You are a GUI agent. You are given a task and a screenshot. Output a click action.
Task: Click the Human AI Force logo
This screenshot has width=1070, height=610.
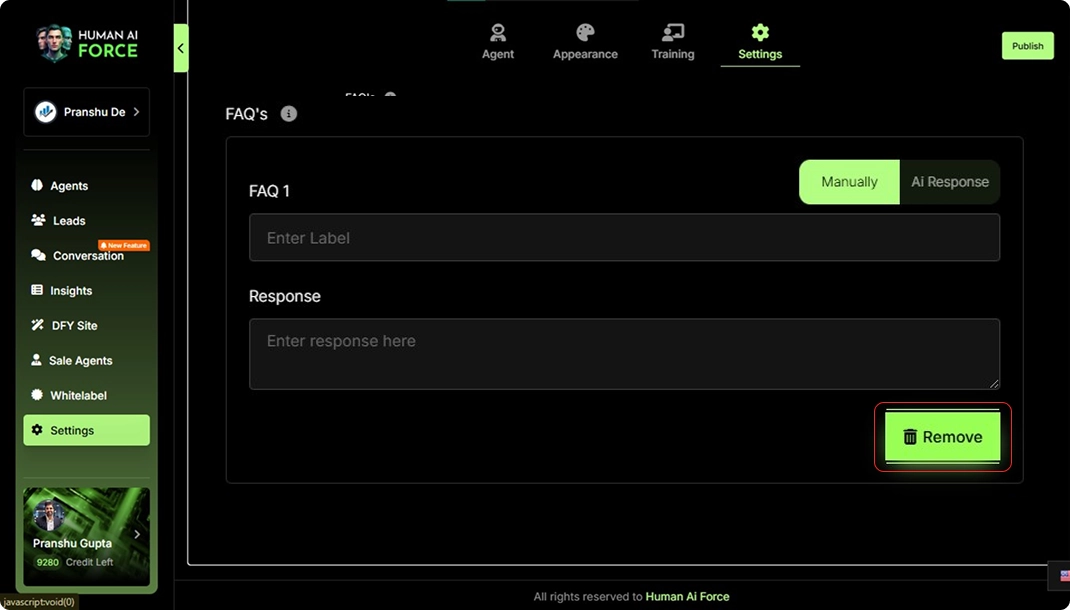pyautogui.click(x=87, y=43)
